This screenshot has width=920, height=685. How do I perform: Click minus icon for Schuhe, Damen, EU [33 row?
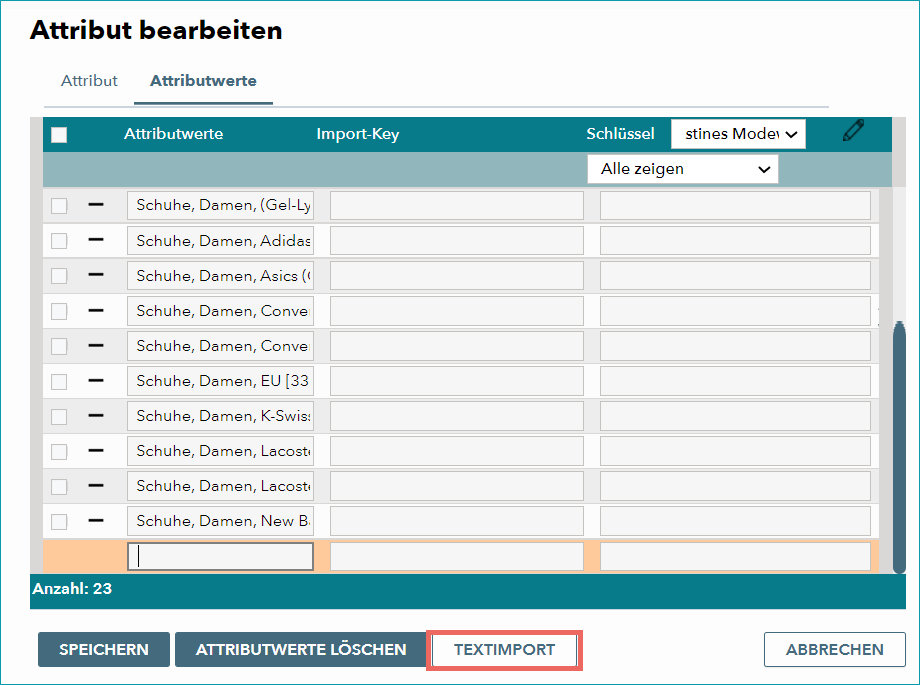click(96, 380)
